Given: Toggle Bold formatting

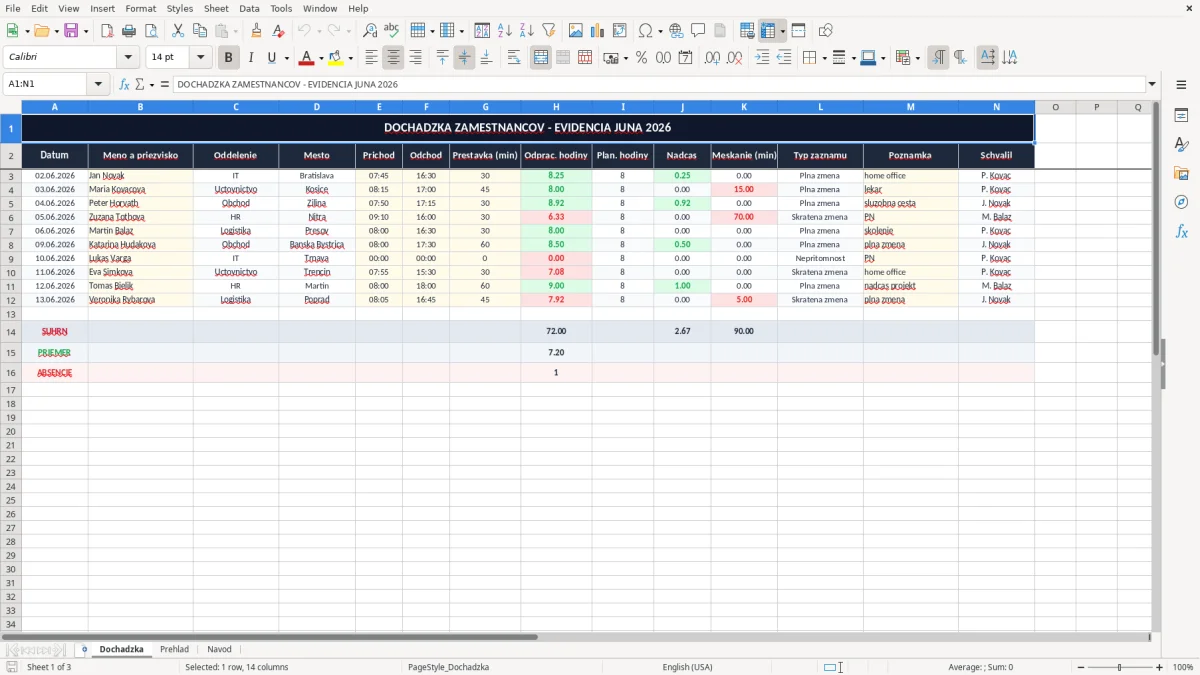Looking at the screenshot, I should [228, 58].
